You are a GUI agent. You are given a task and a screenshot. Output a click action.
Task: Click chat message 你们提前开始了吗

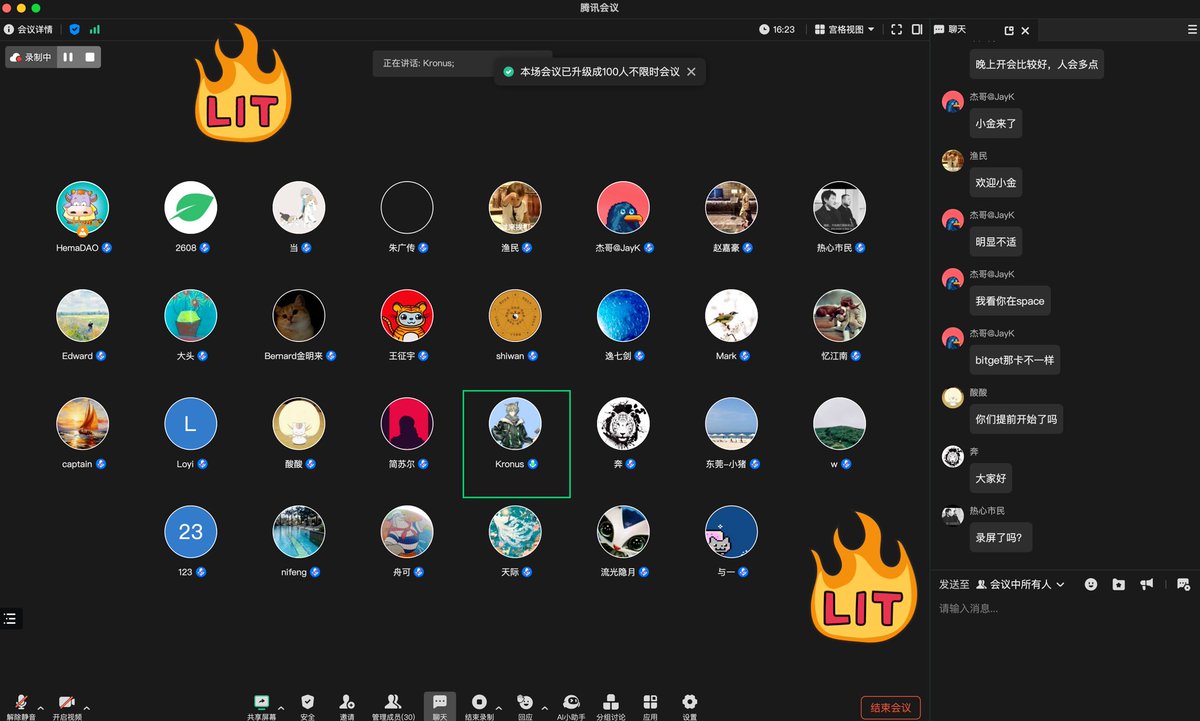(1016, 419)
